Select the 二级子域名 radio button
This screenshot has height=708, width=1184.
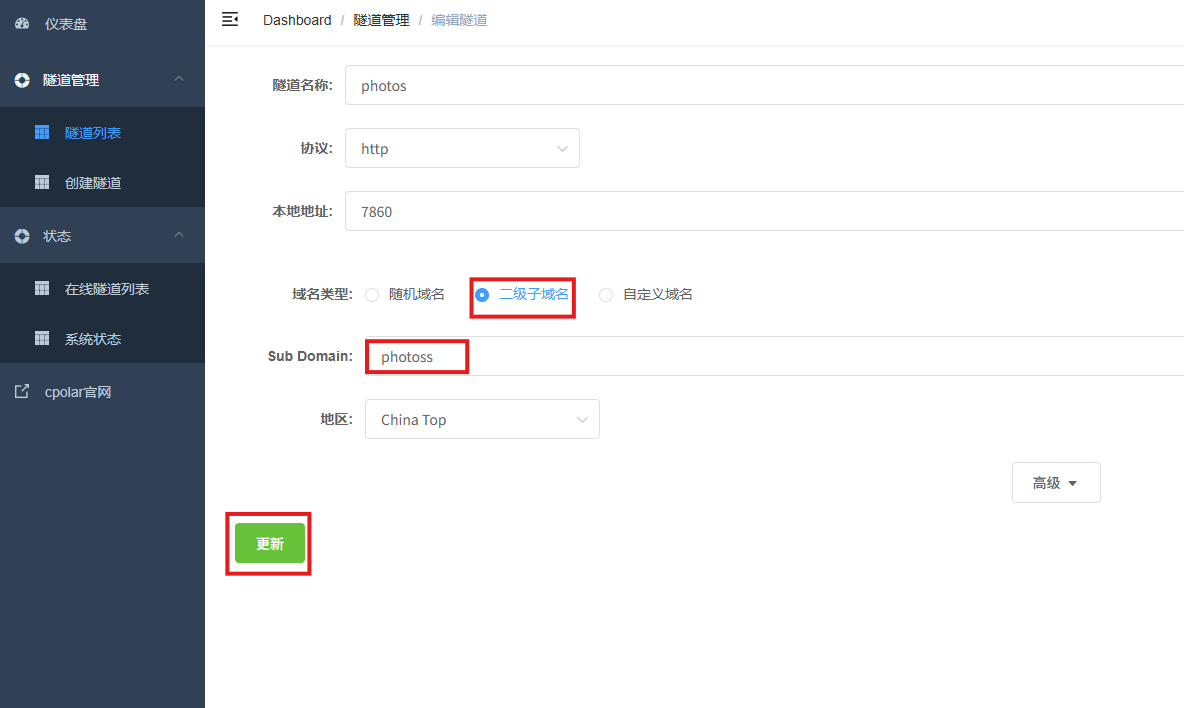click(x=482, y=295)
